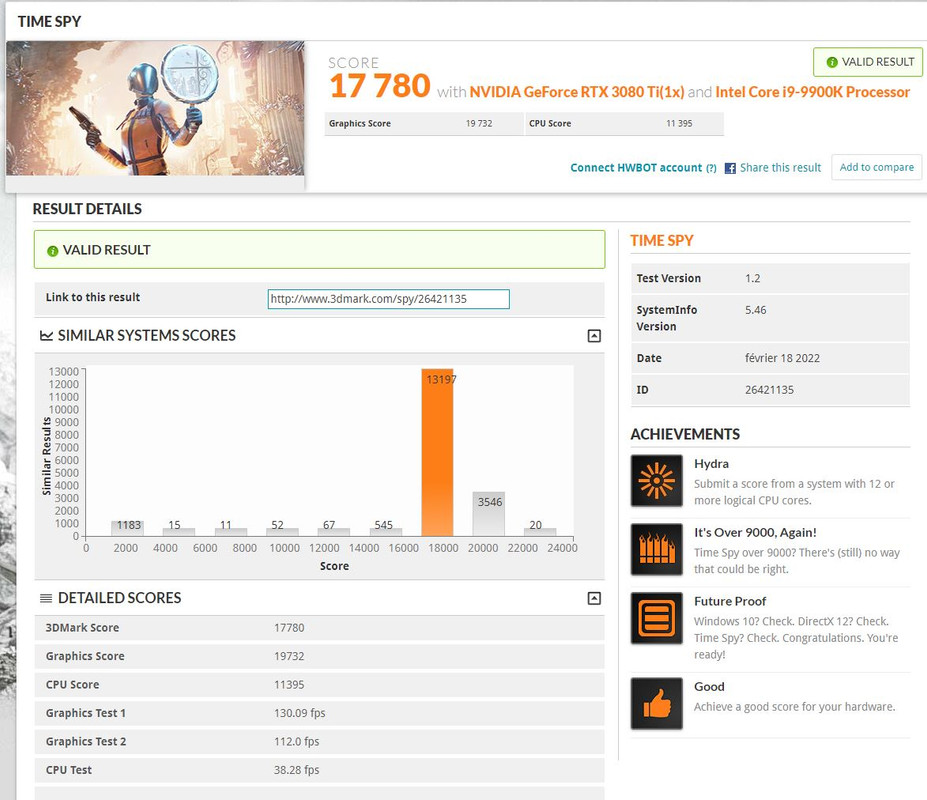Click the date février 18 2022
The width and height of the screenshot is (927, 800).
(x=782, y=358)
